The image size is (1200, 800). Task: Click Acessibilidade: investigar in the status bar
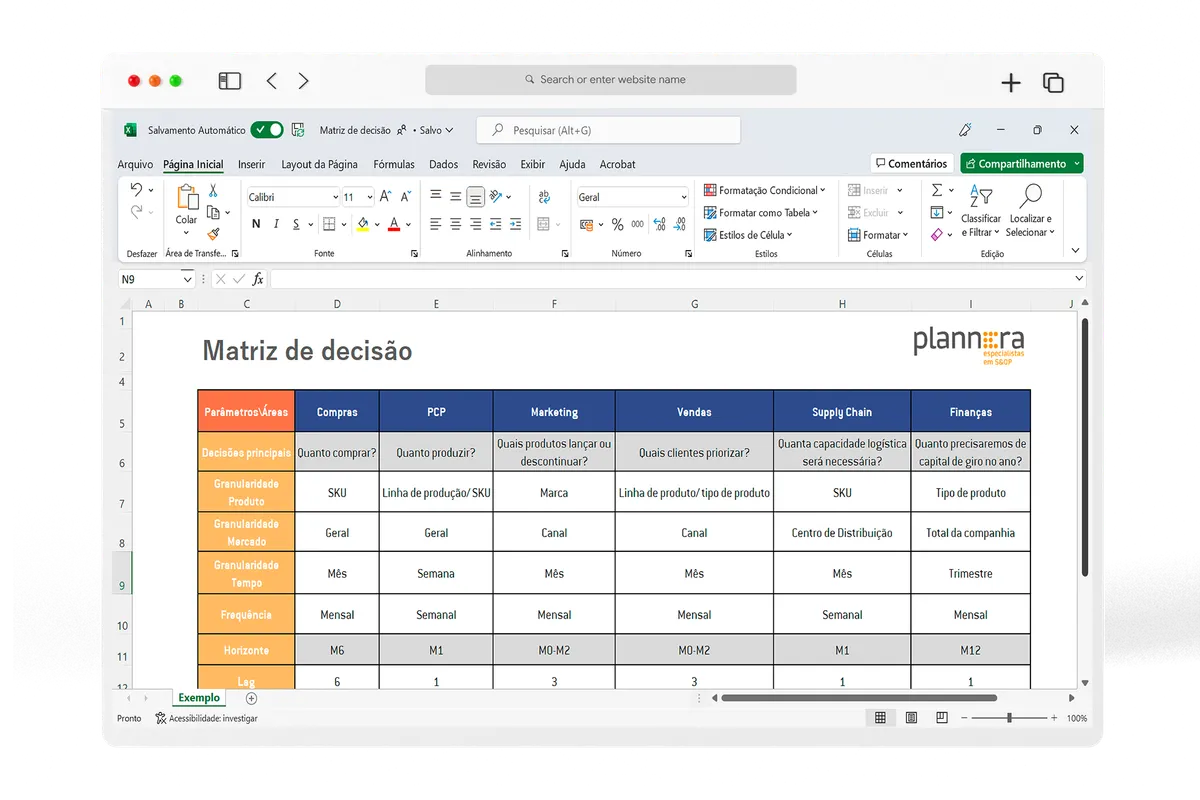pyautogui.click(x=206, y=718)
